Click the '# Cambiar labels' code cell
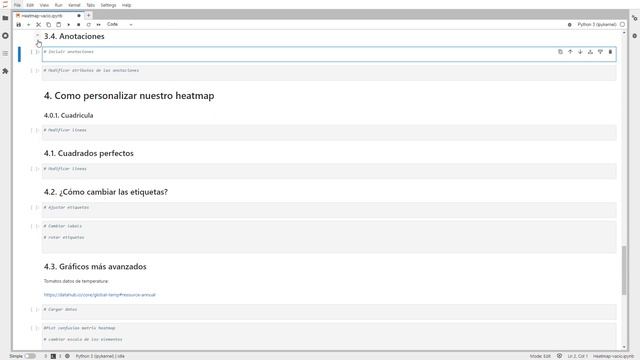 [x=329, y=237]
